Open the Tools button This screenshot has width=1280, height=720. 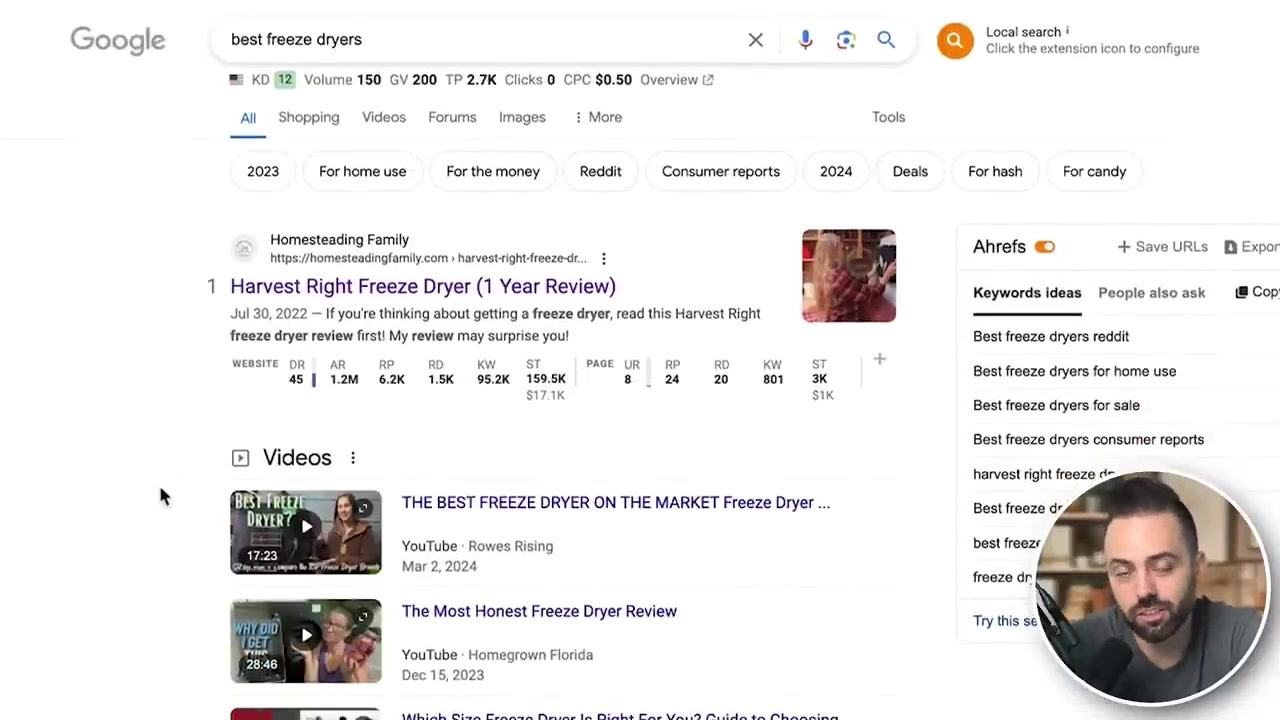888,117
